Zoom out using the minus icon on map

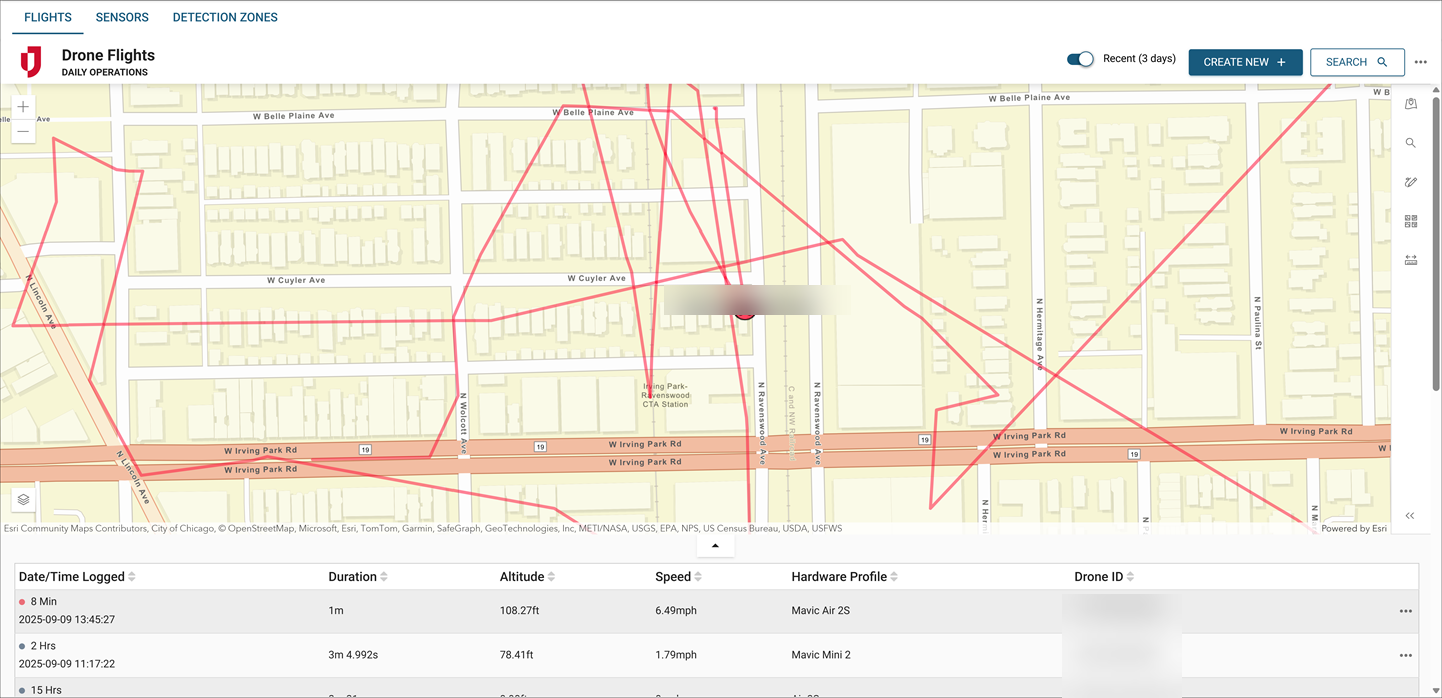(23, 131)
